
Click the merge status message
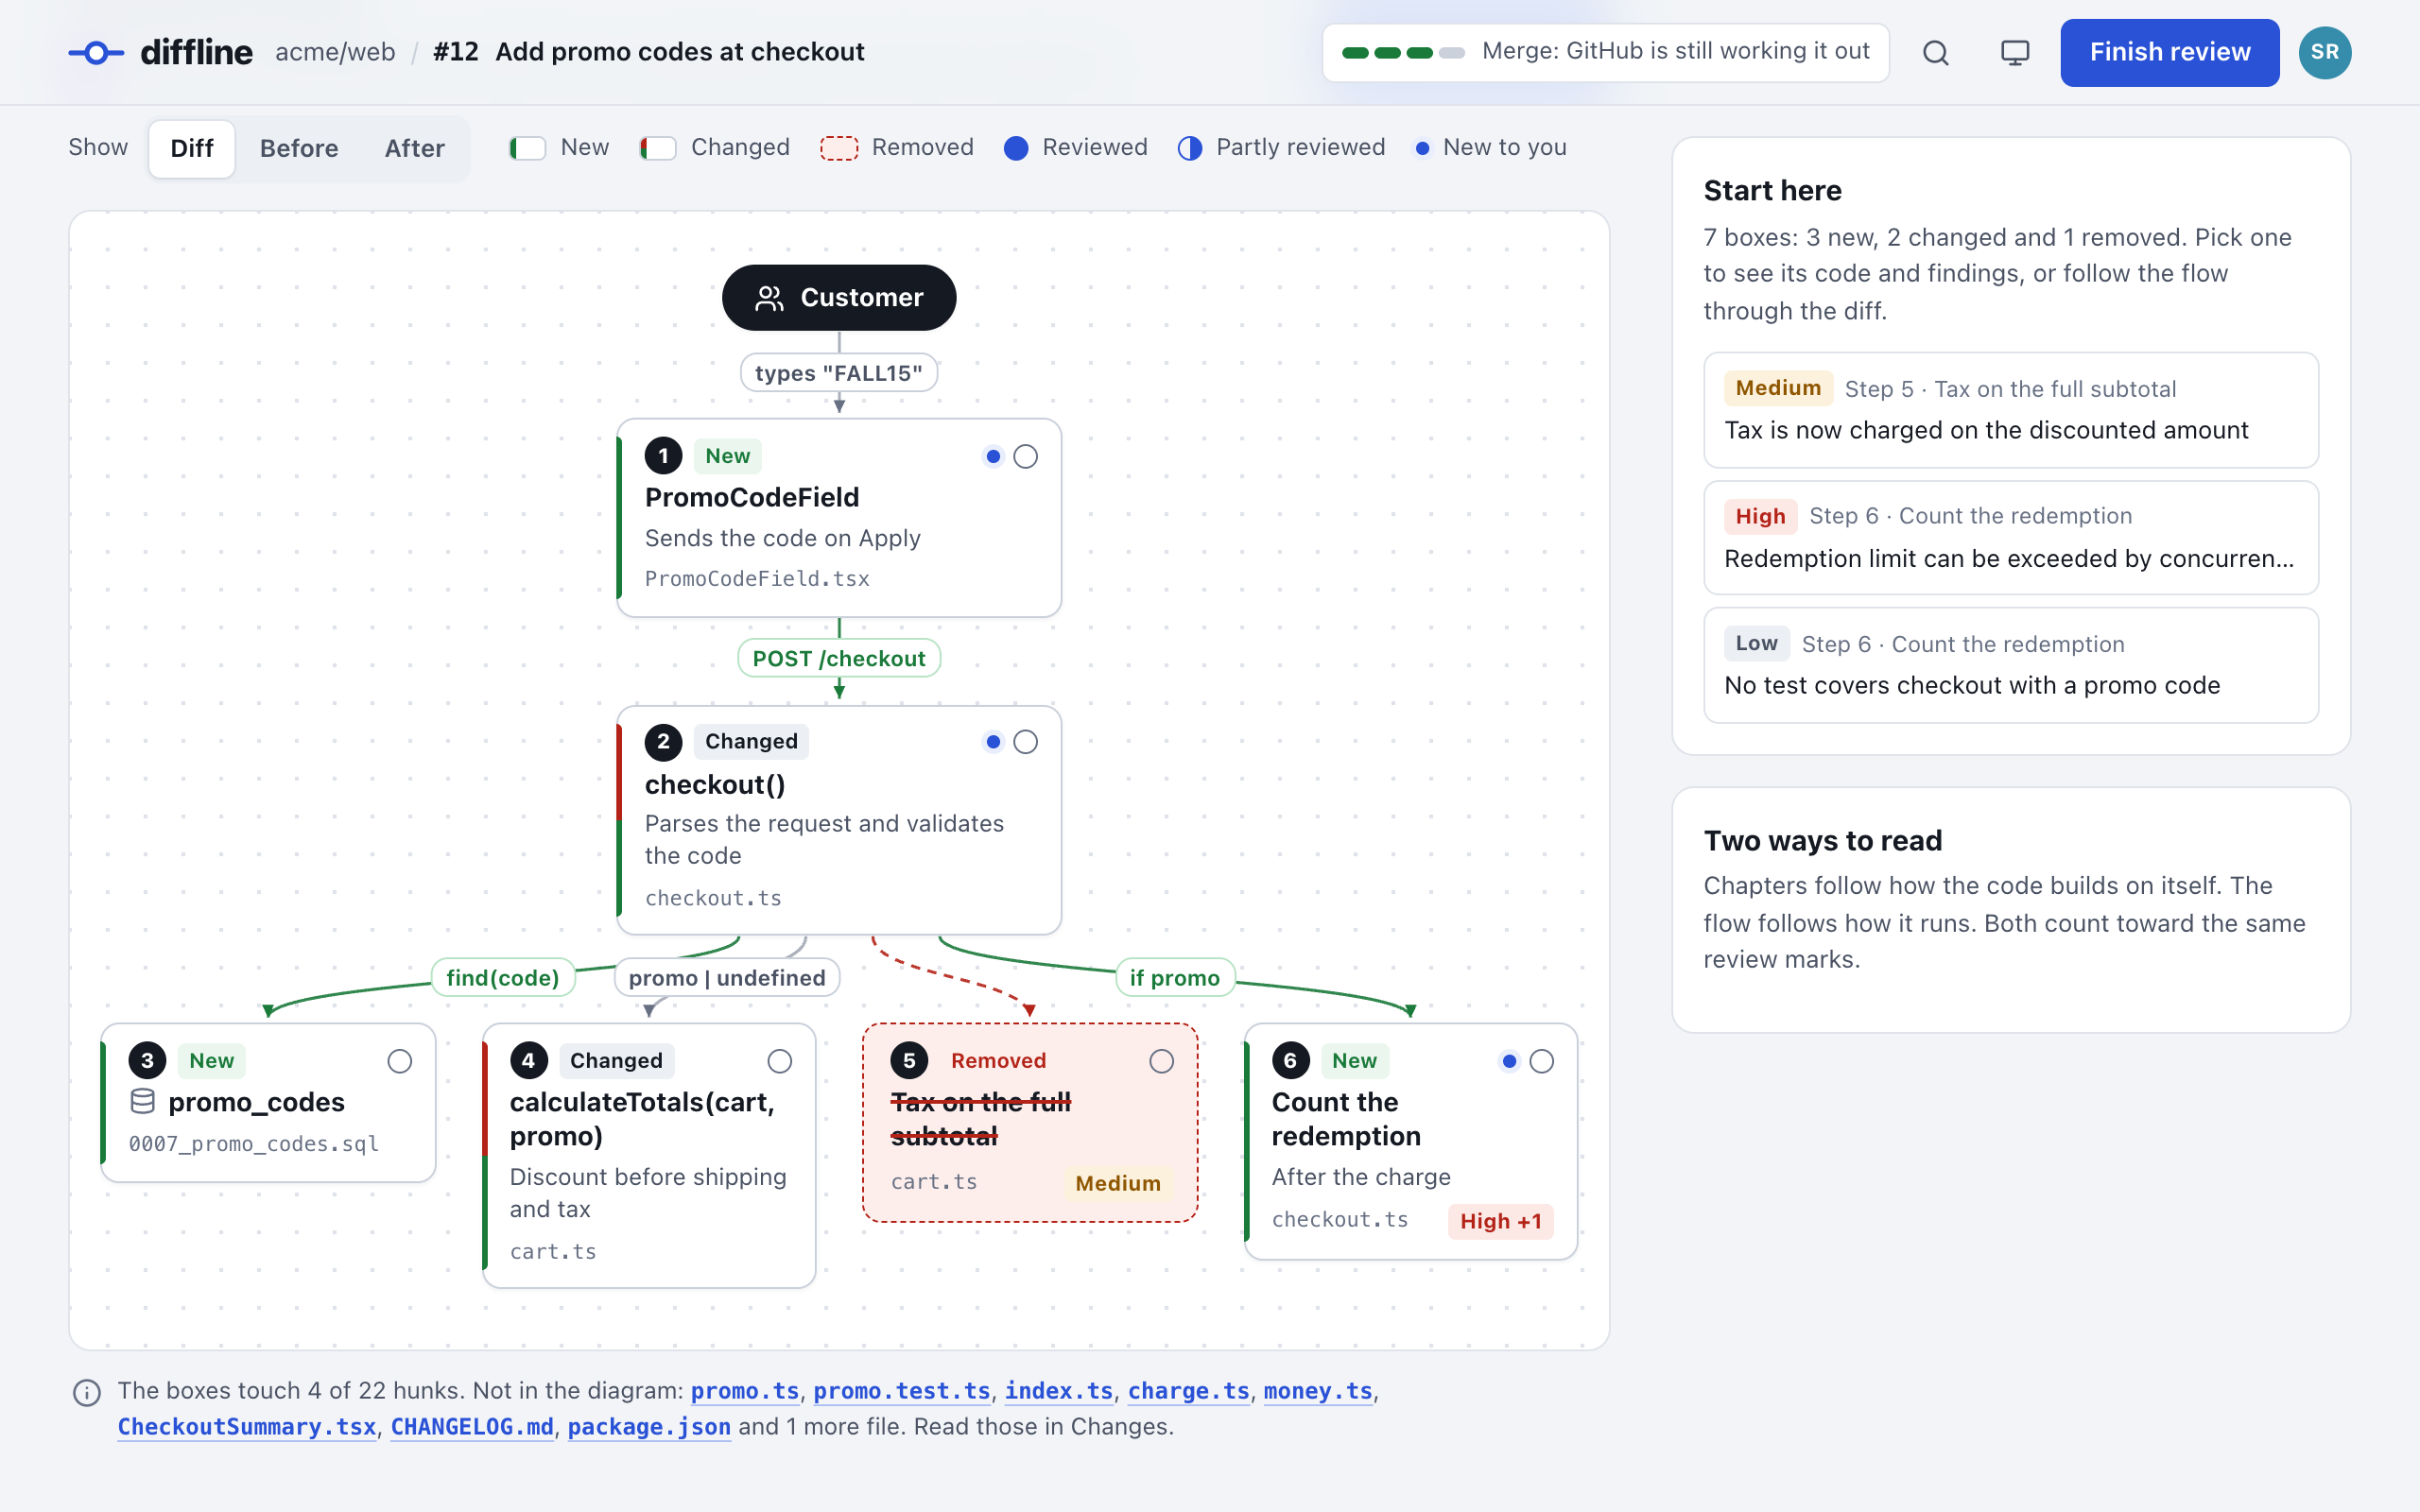[1676, 52]
